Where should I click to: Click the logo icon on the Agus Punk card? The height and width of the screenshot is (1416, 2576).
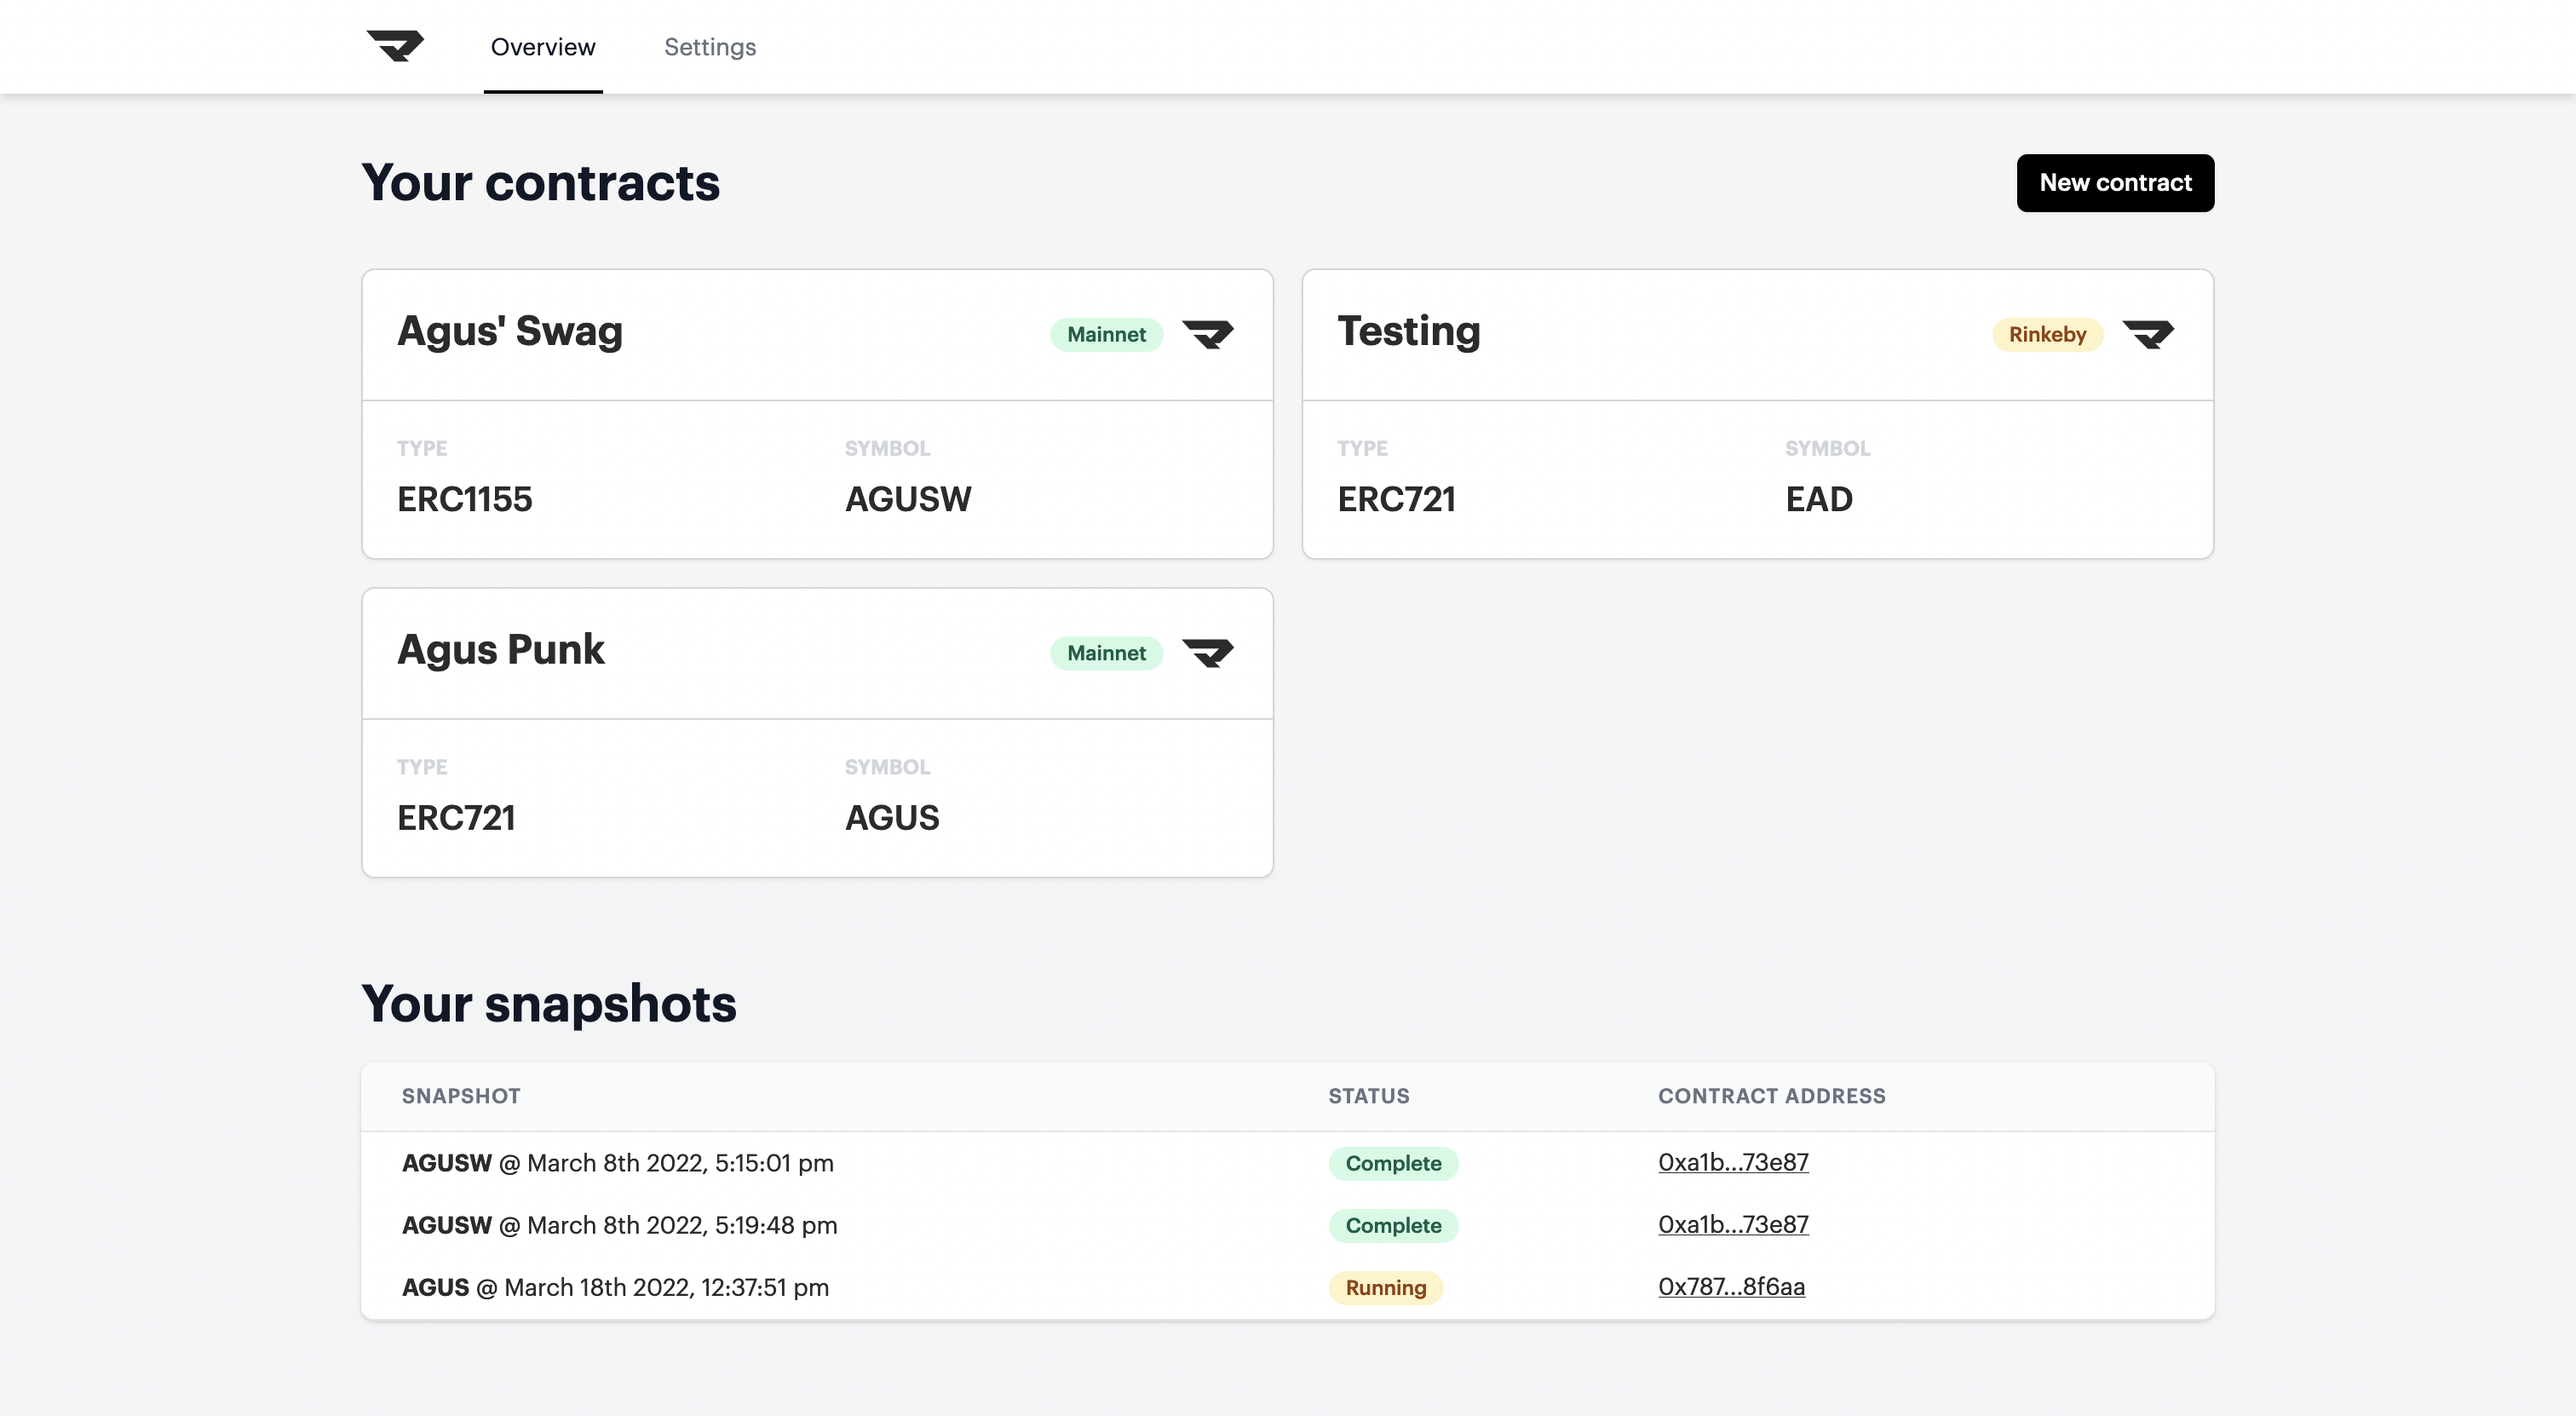[x=1208, y=653]
